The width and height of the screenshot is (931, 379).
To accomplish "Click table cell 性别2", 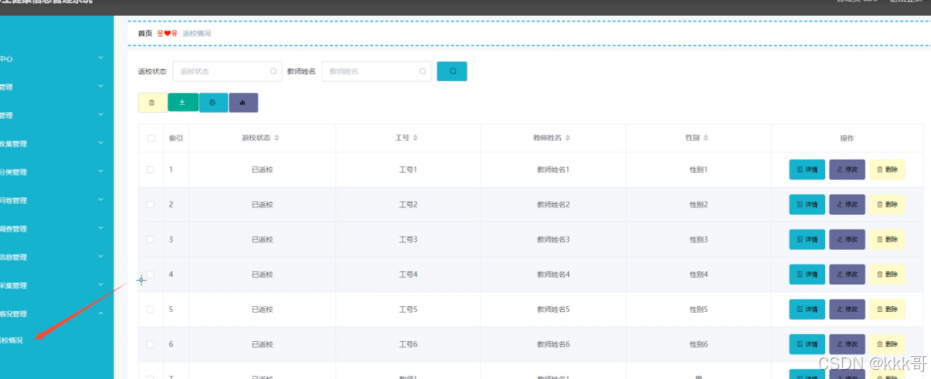I will (x=699, y=204).
